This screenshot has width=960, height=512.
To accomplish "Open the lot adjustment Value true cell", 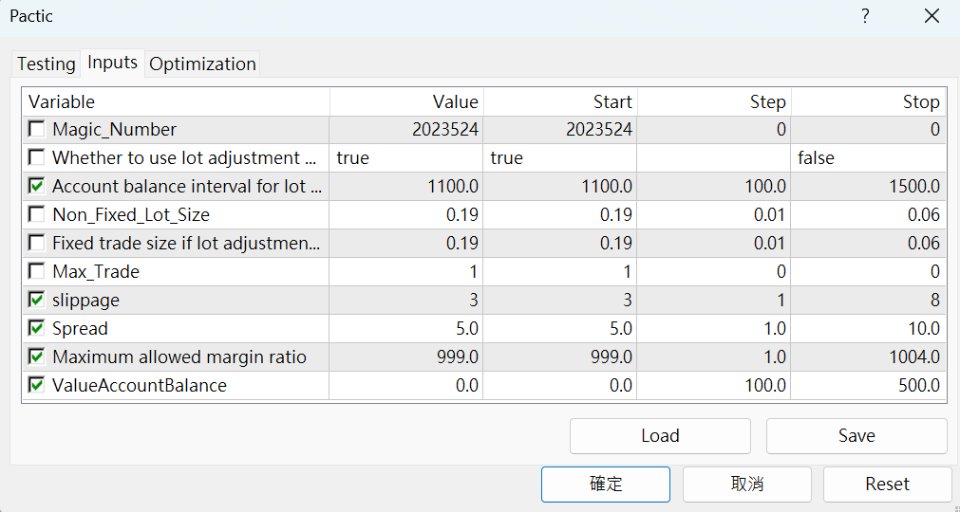I will 407,158.
